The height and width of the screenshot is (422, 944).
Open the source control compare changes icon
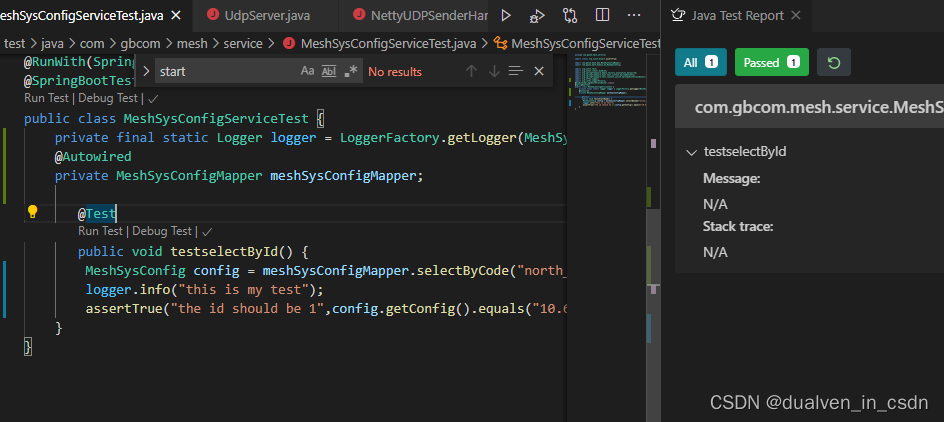[x=570, y=15]
